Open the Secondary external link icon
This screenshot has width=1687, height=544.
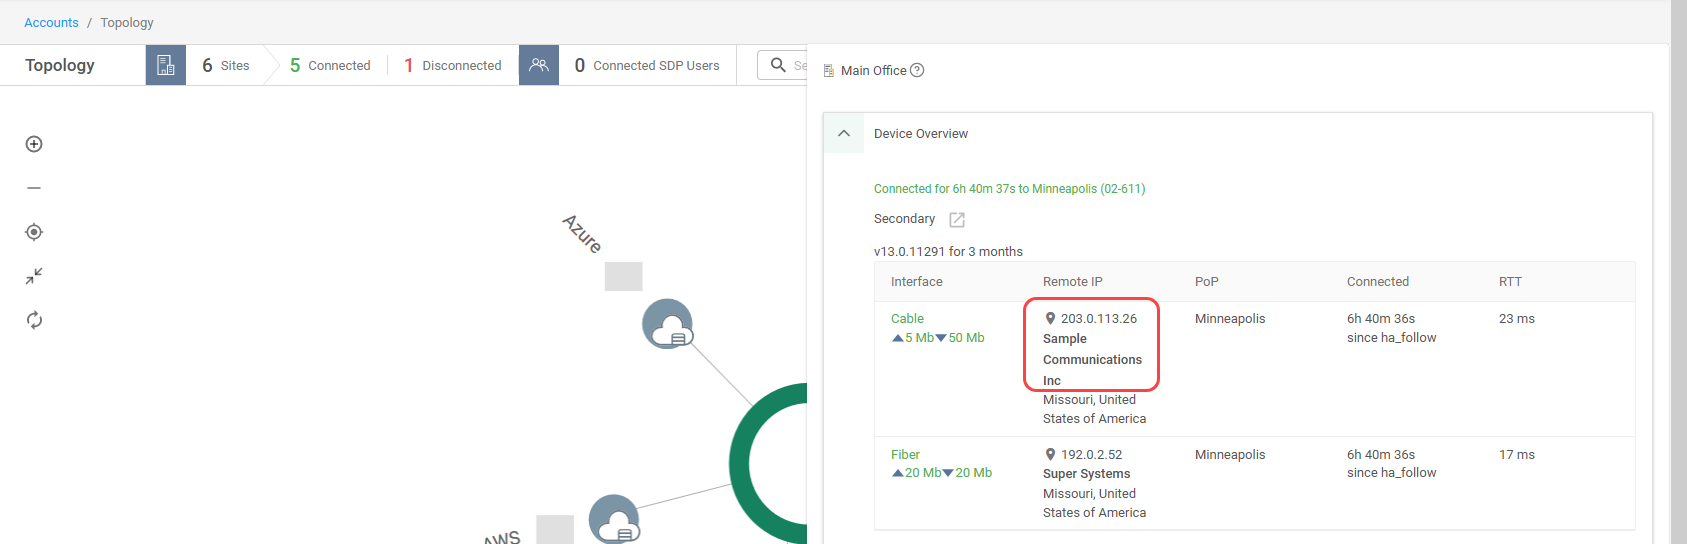click(957, 220)
